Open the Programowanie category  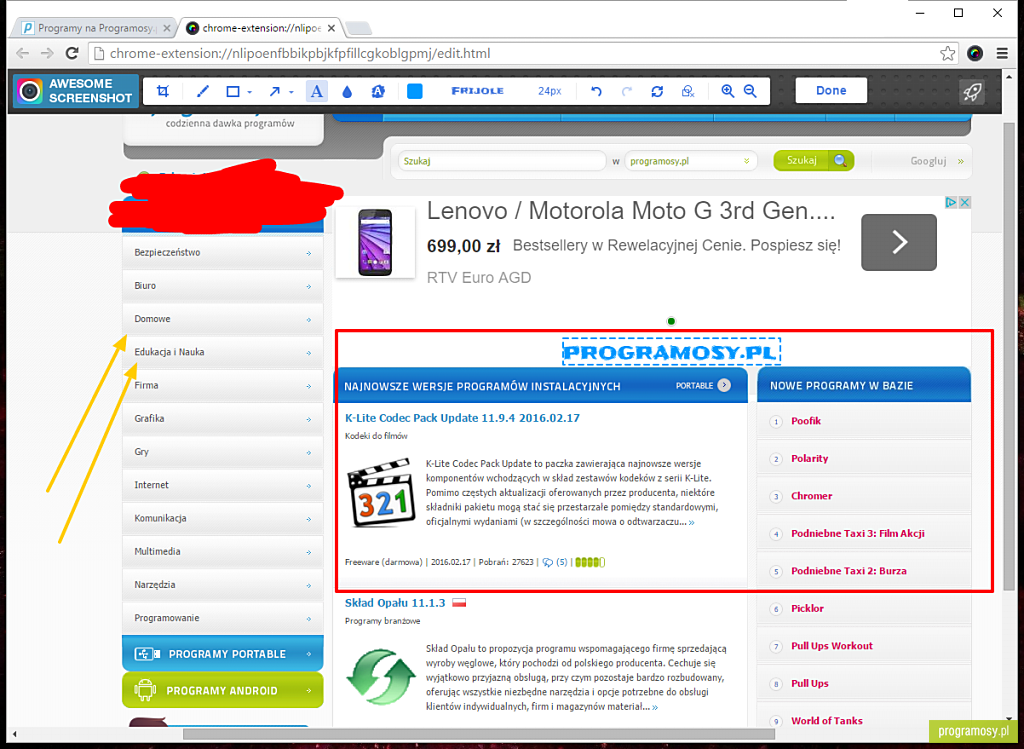(x=223, y=618)
